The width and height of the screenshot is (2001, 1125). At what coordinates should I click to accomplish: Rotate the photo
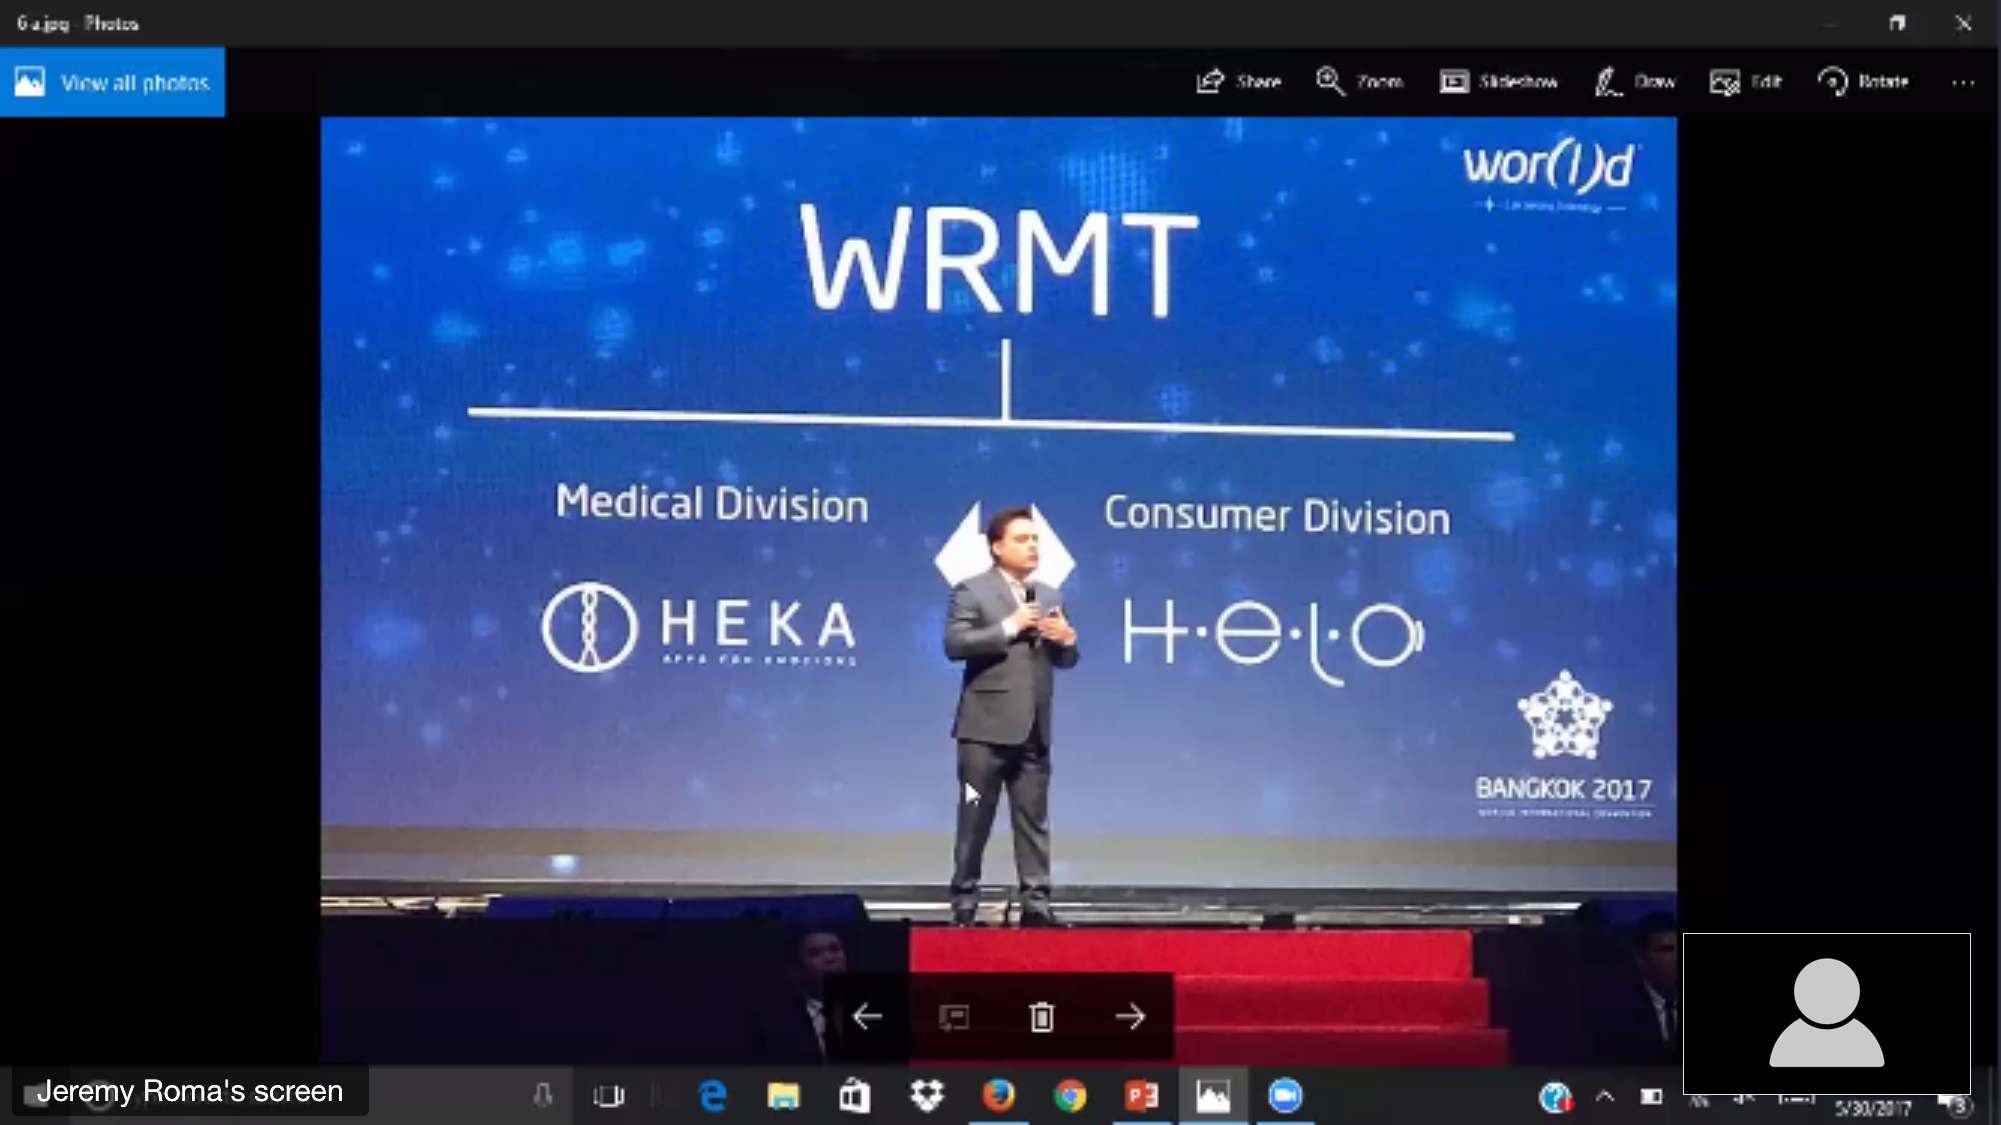1863,82
